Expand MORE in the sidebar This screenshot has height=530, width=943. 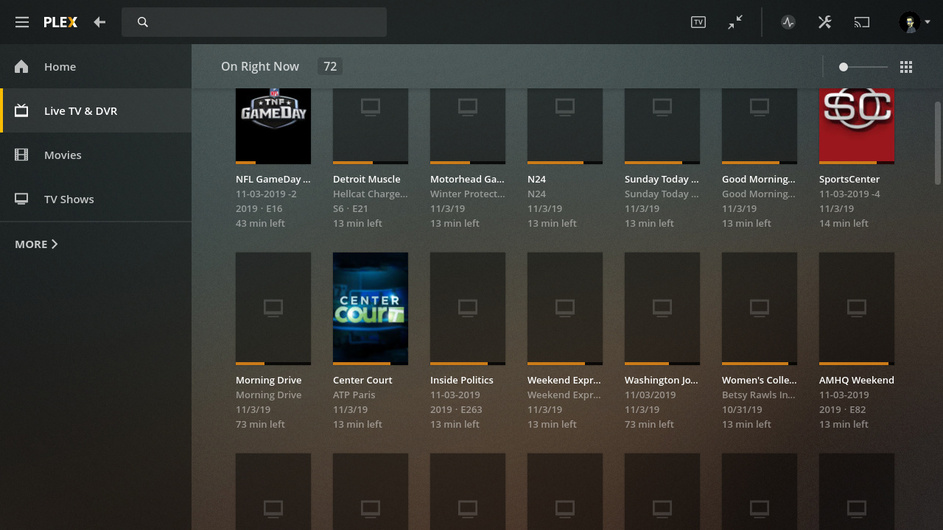pos(36,244)
